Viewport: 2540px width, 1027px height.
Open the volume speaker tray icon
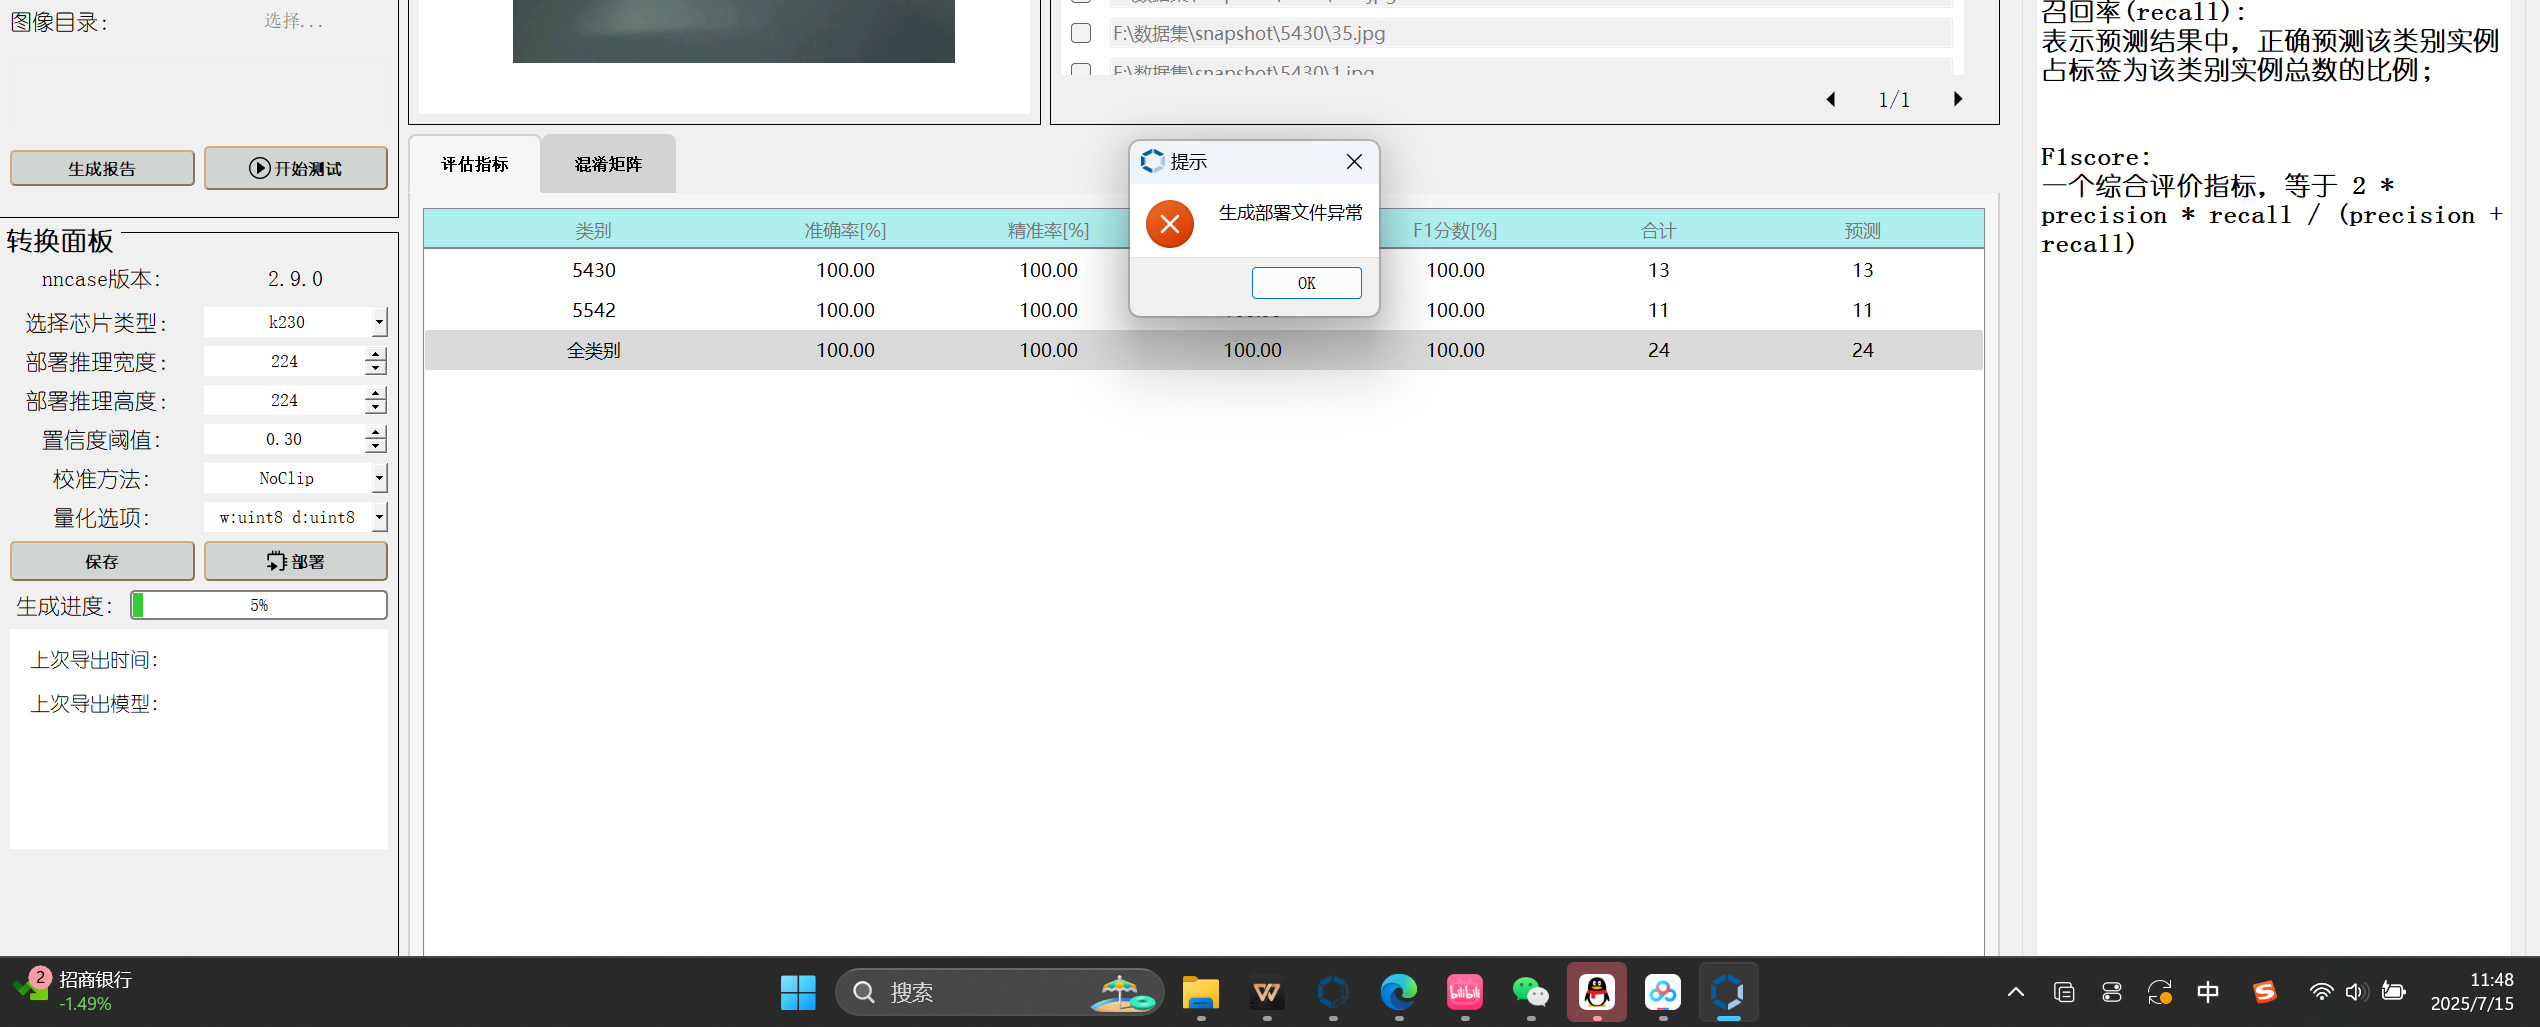click(2356, 992)
